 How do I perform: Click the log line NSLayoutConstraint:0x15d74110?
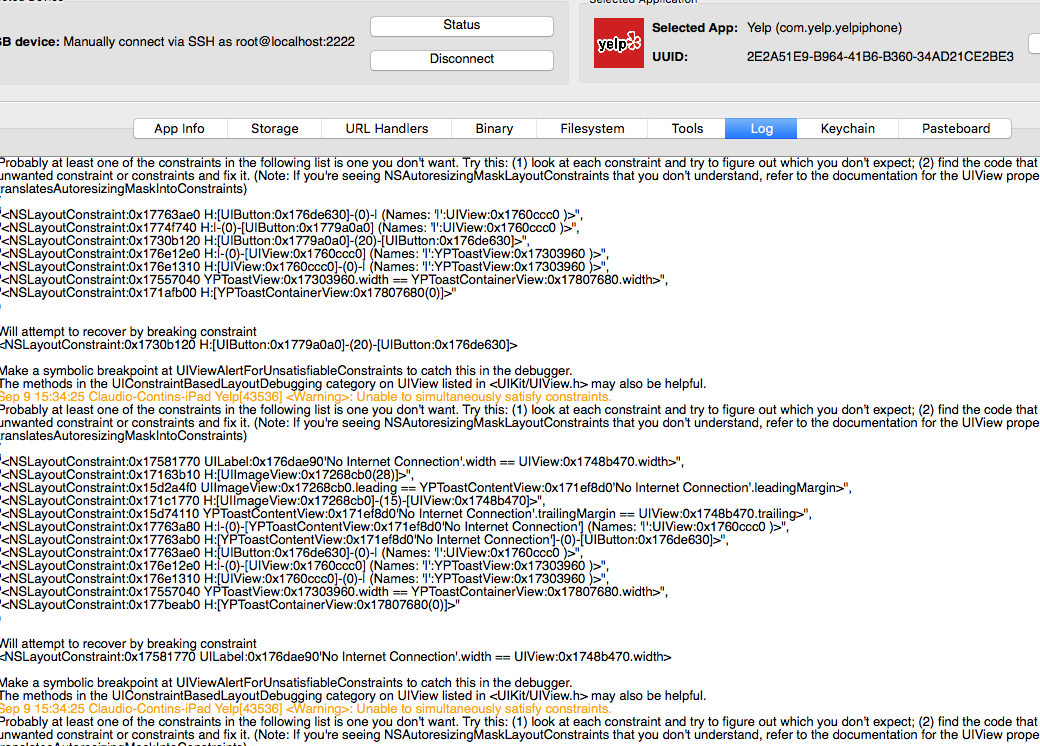pyautogui.click(x=406, y=514)
